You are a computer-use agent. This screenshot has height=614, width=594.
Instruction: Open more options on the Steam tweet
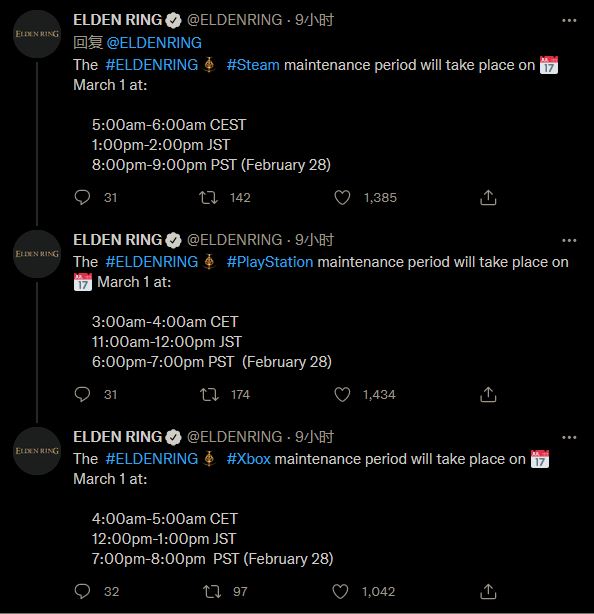(569, 20)
